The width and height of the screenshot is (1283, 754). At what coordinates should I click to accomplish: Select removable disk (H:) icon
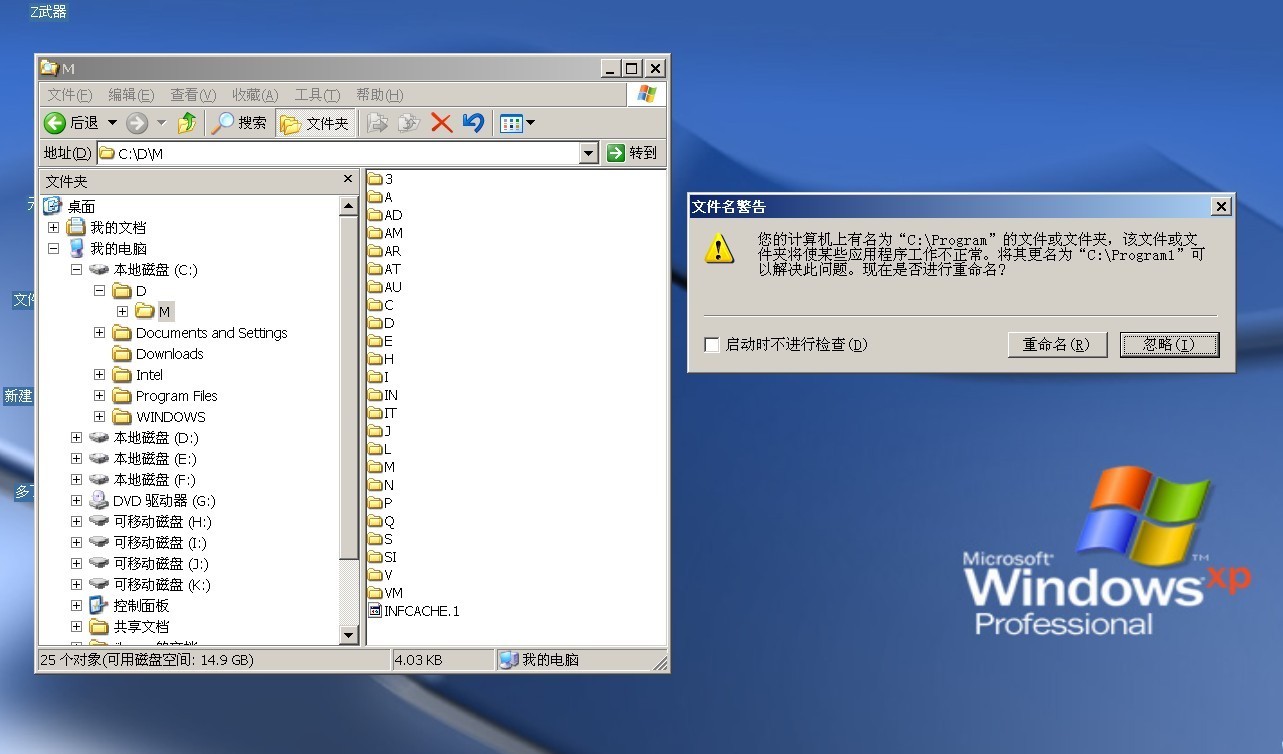[x=99, y=522]
